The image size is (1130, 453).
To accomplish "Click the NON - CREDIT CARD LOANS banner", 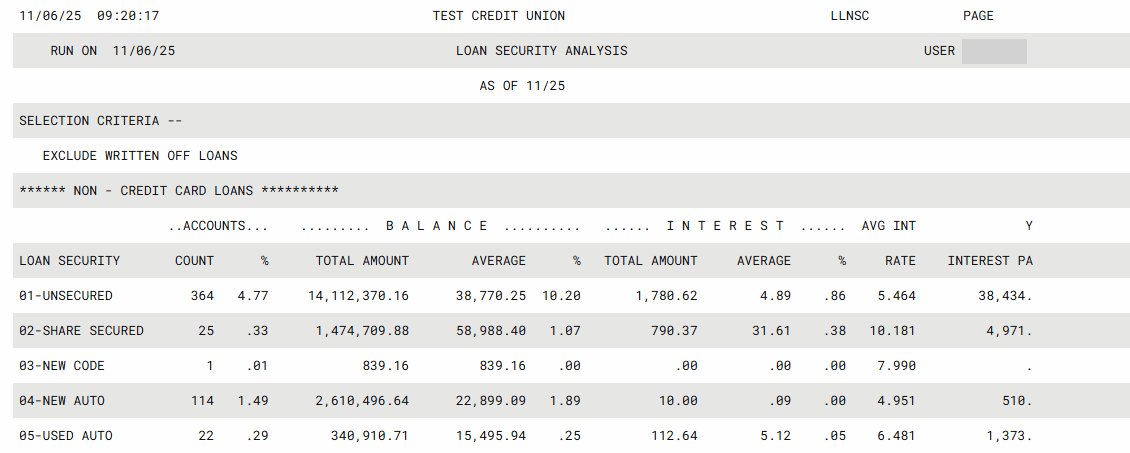I will tap(179, 191).
